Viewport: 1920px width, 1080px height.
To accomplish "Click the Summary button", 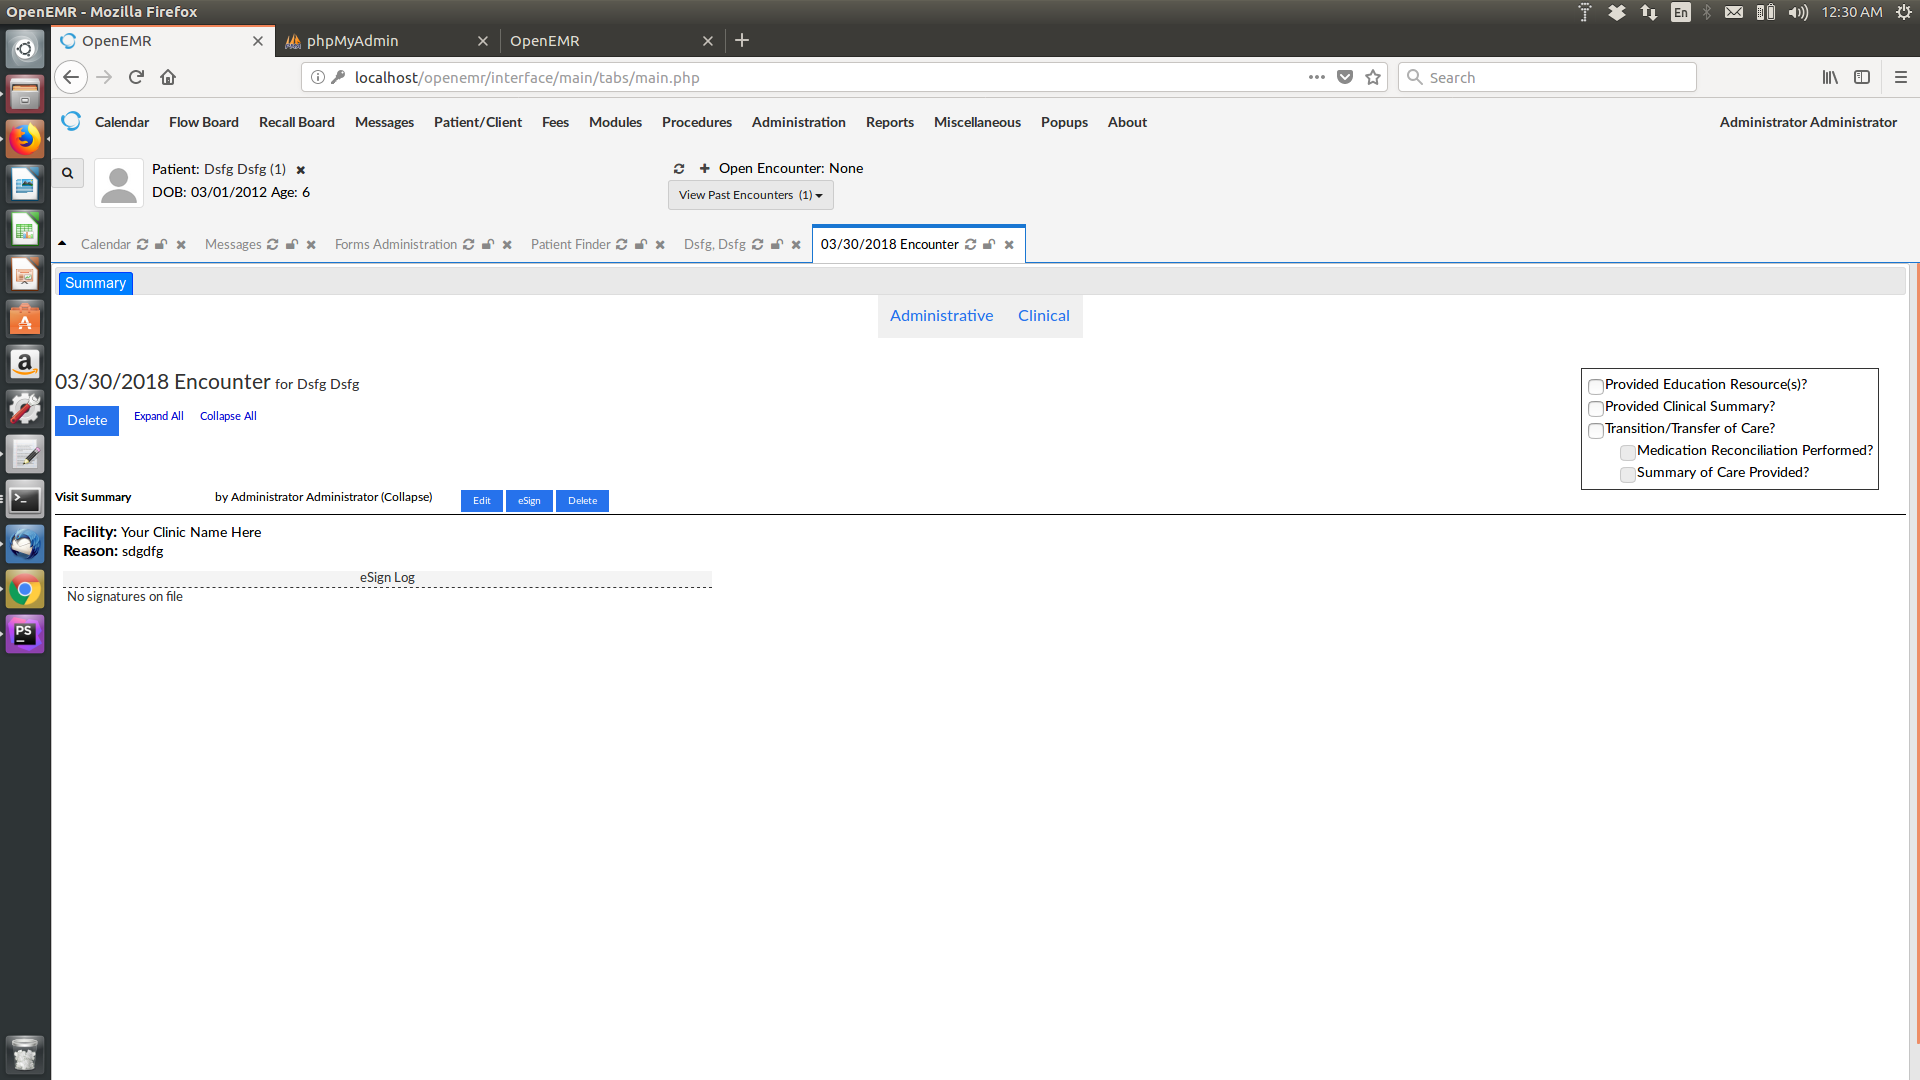I will pyautogui.click(x=95, y=283).
